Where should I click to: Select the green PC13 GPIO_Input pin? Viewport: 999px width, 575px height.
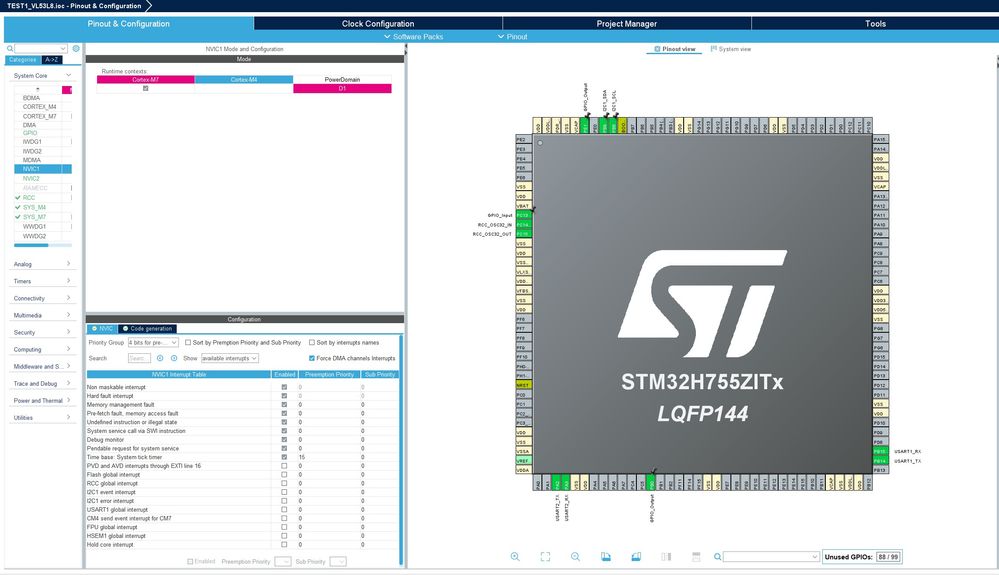coord(523,215)
